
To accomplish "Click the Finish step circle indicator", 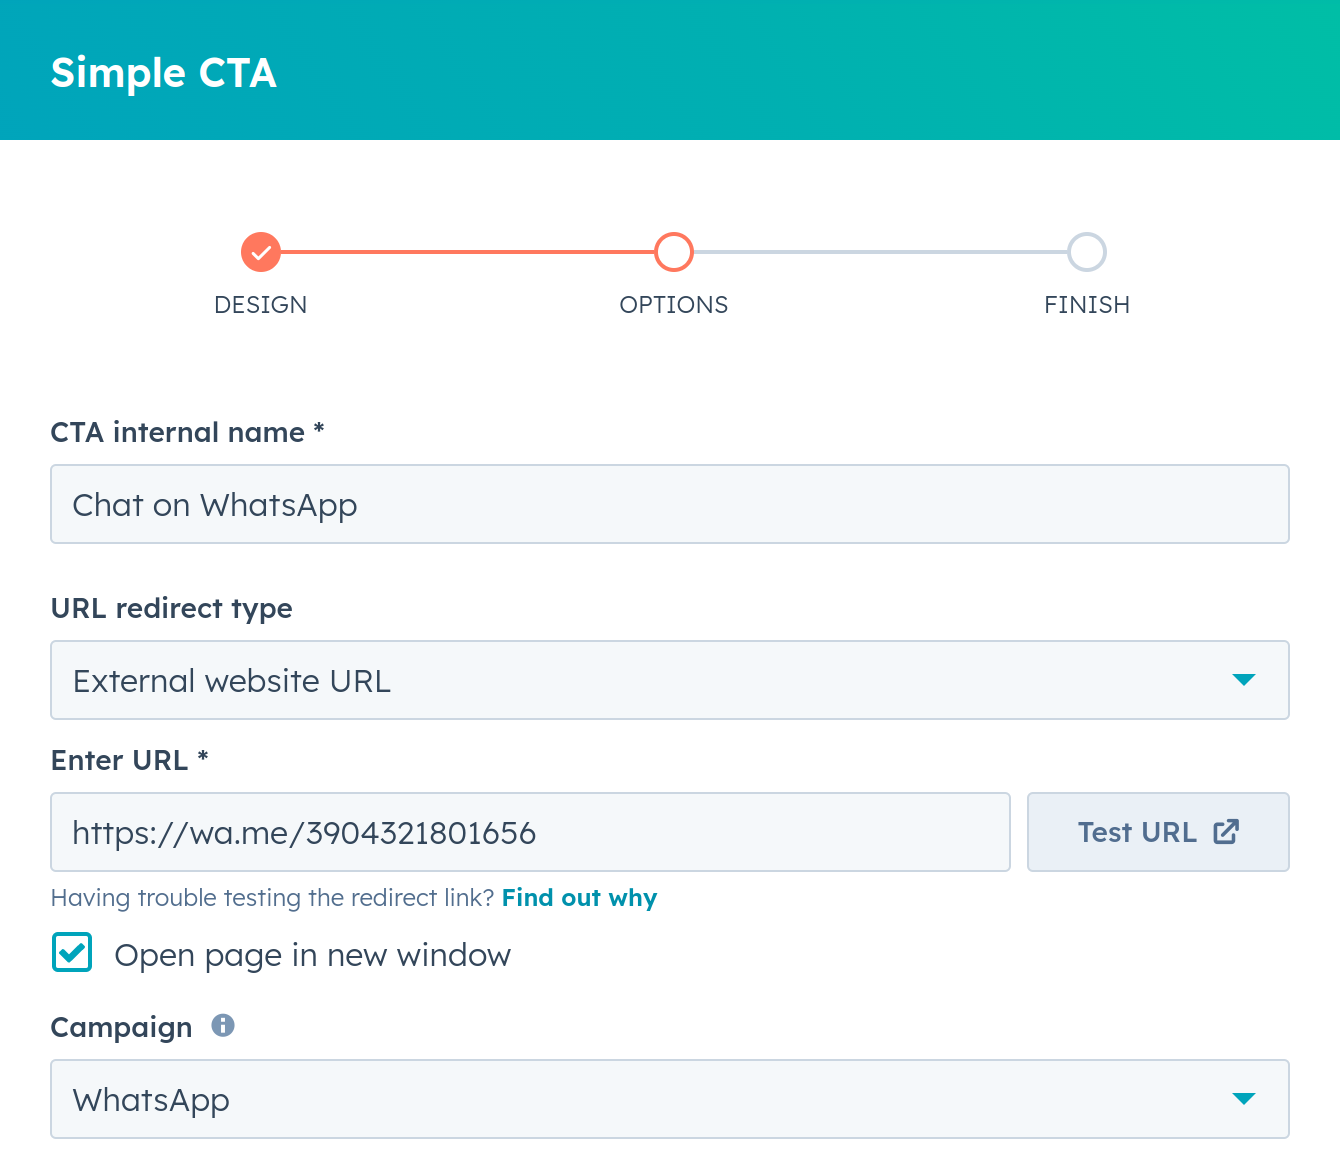I will click(x=1087, y=252).
